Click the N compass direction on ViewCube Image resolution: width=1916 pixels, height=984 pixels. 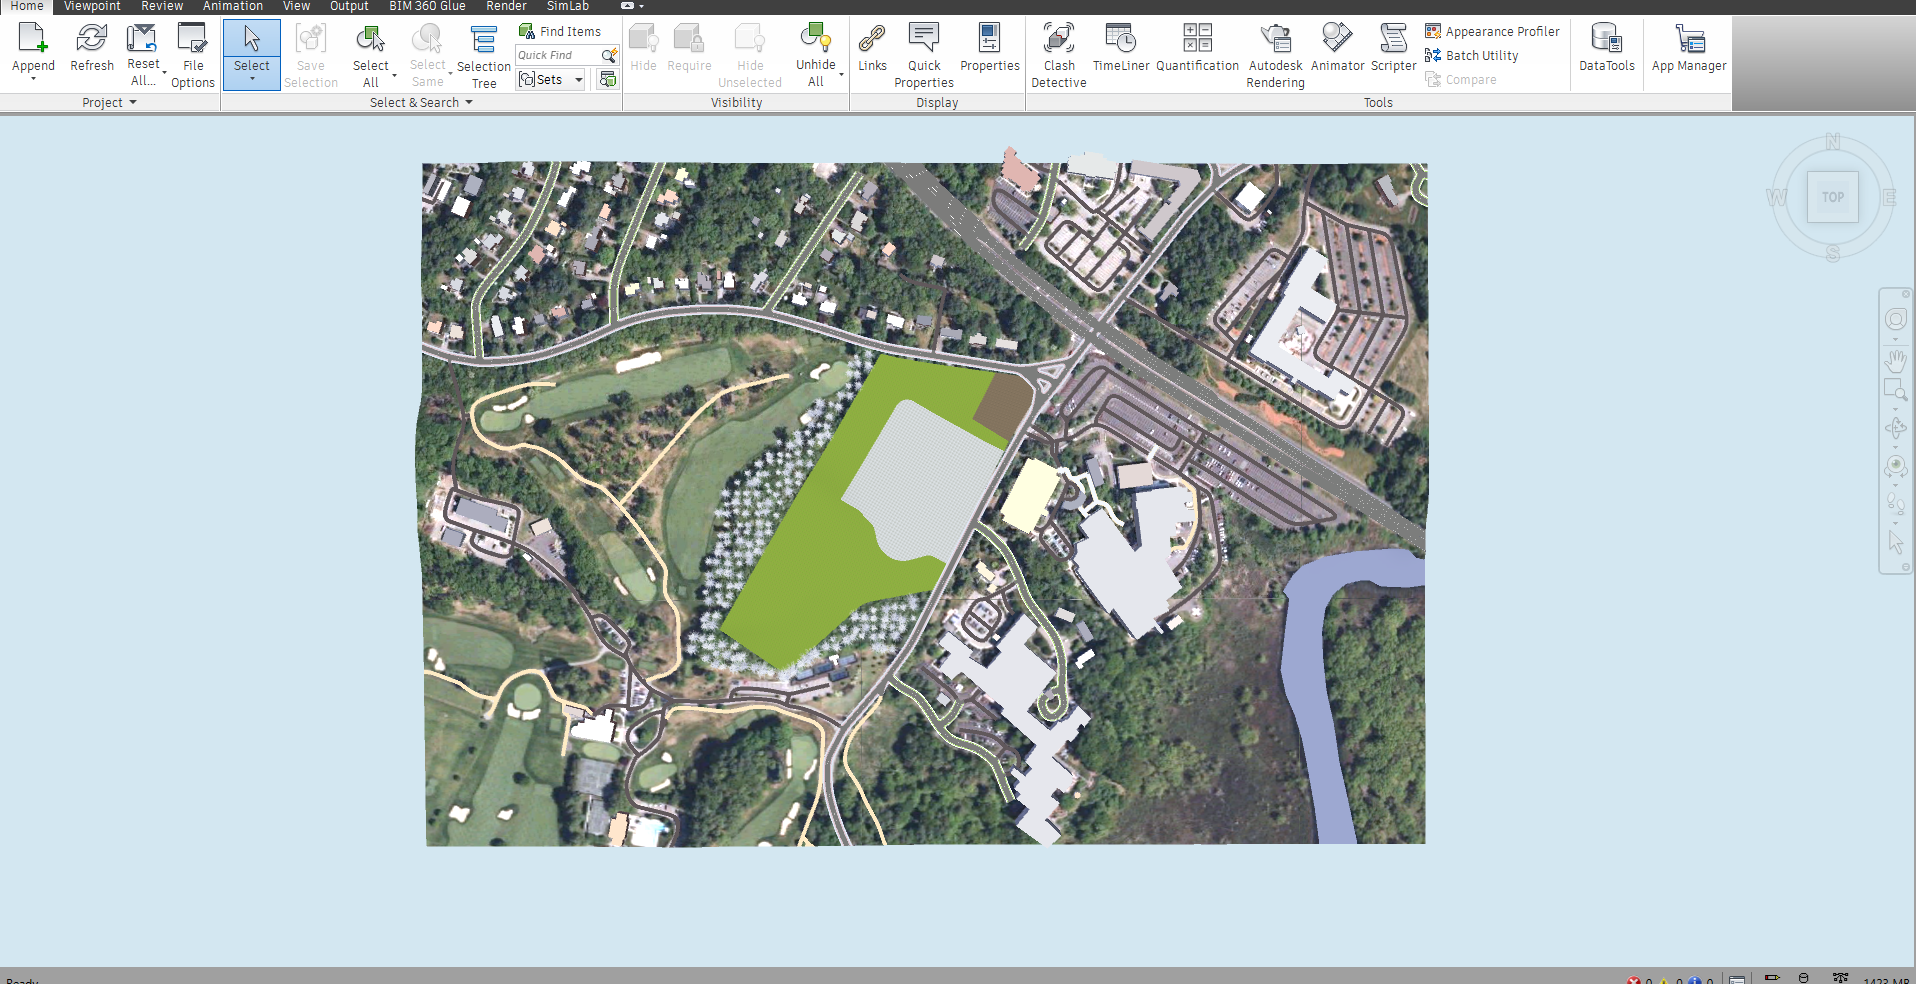[x=1833, y=142]
